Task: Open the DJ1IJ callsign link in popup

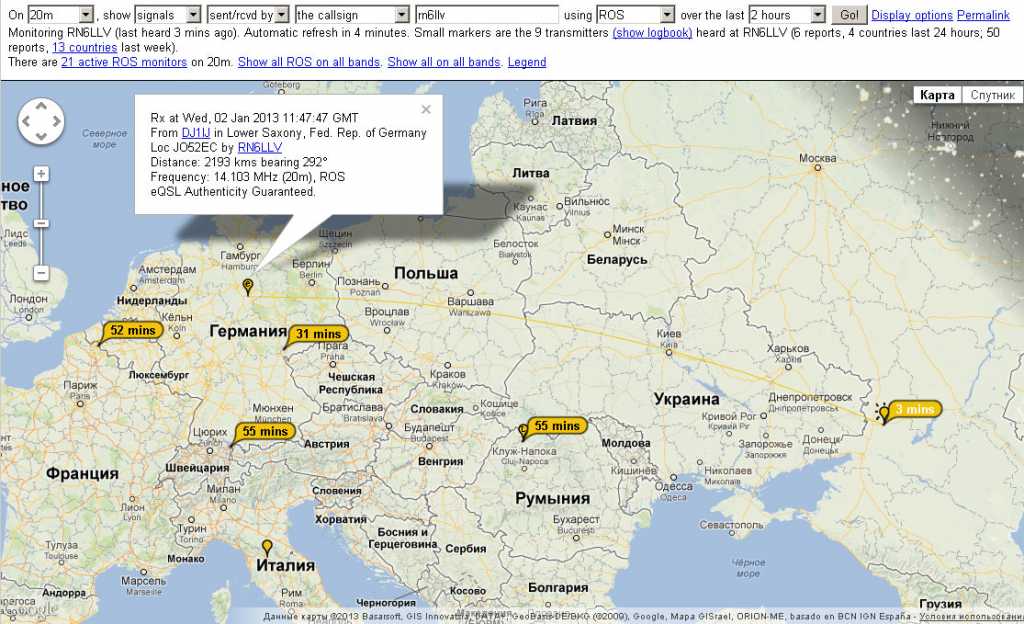Action: 196,133
